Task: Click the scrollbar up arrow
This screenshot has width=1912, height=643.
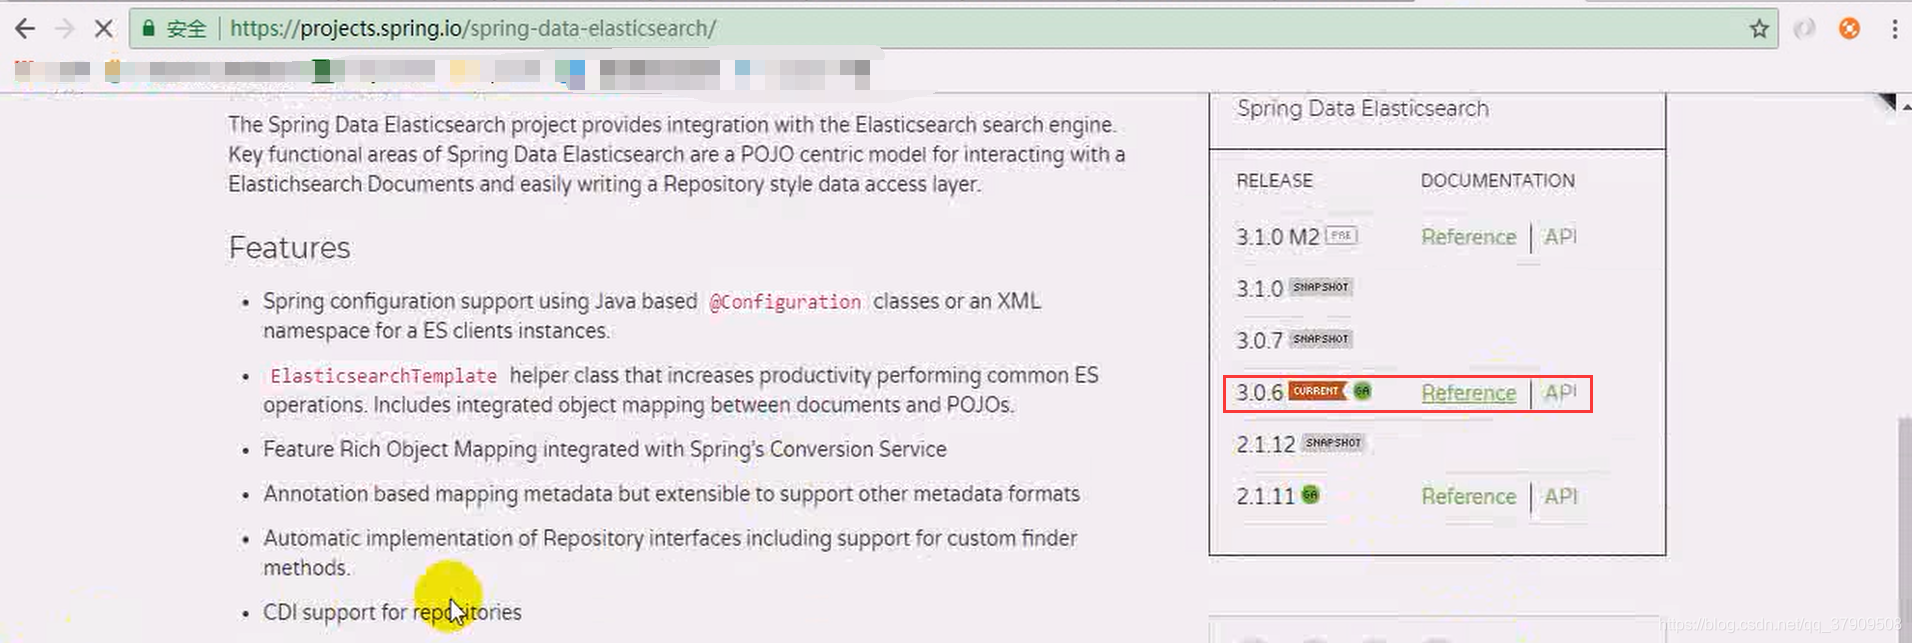Action: [1905, 105]
